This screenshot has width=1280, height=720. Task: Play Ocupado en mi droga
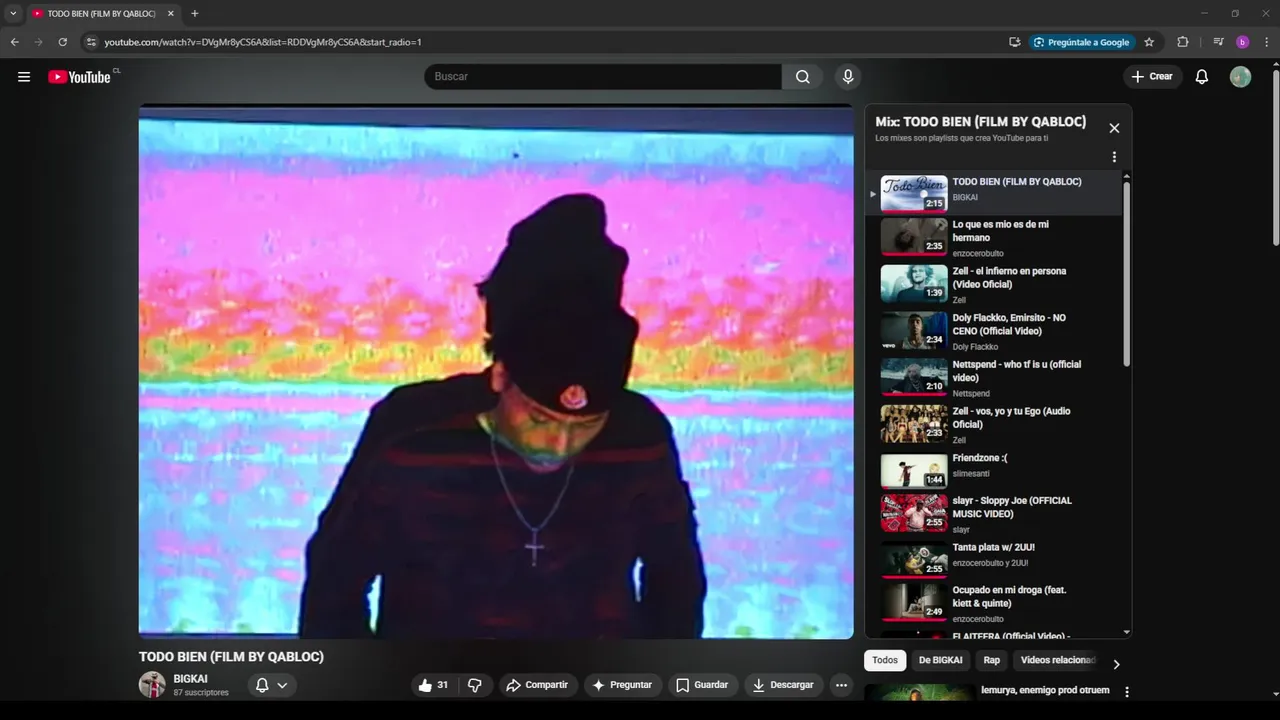[995, 603]
